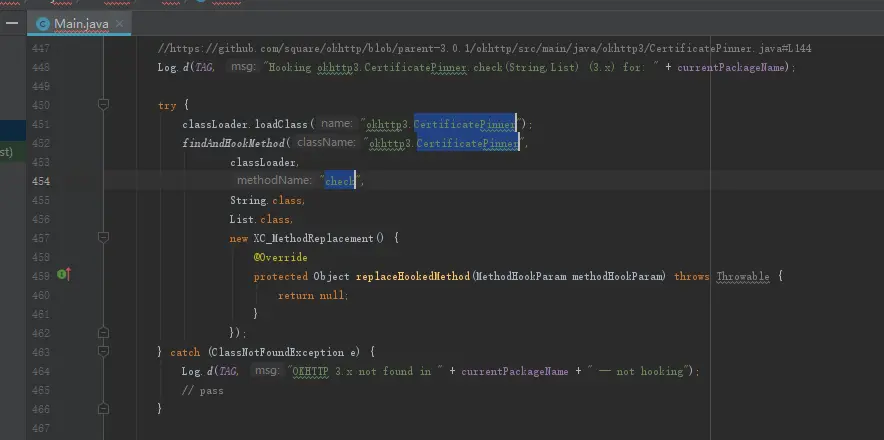The width and height of the screenshot is (884, 440).
Task: Click line number 447 in the gutter
Action: (41, 49)
